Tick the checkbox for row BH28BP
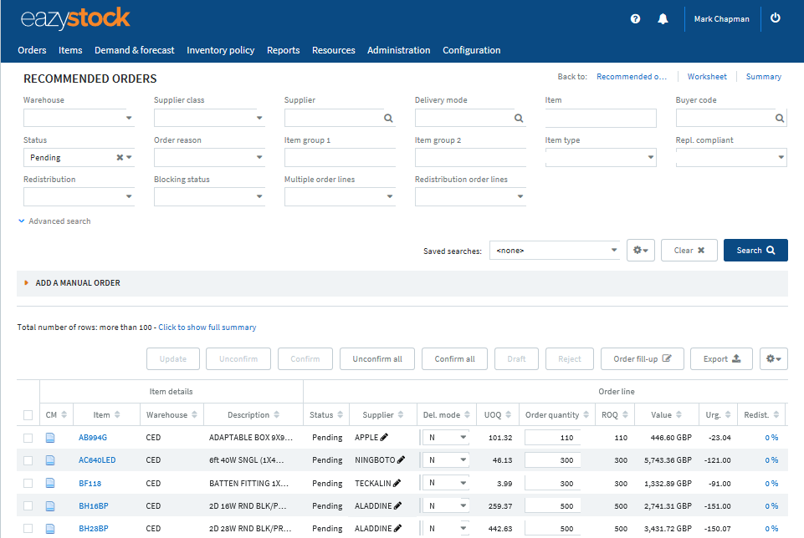 click(x=28, y=528)
